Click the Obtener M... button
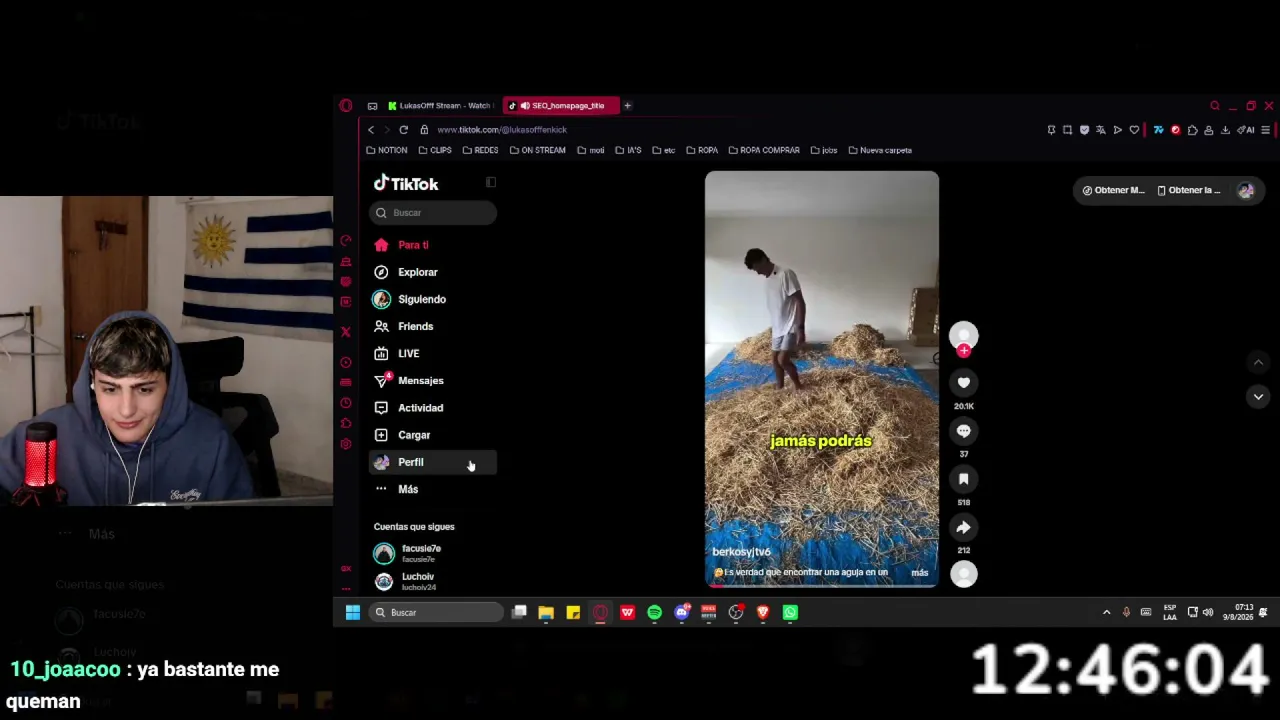The height and width of the screenshot is (720, 1280). click(1113, 190)
